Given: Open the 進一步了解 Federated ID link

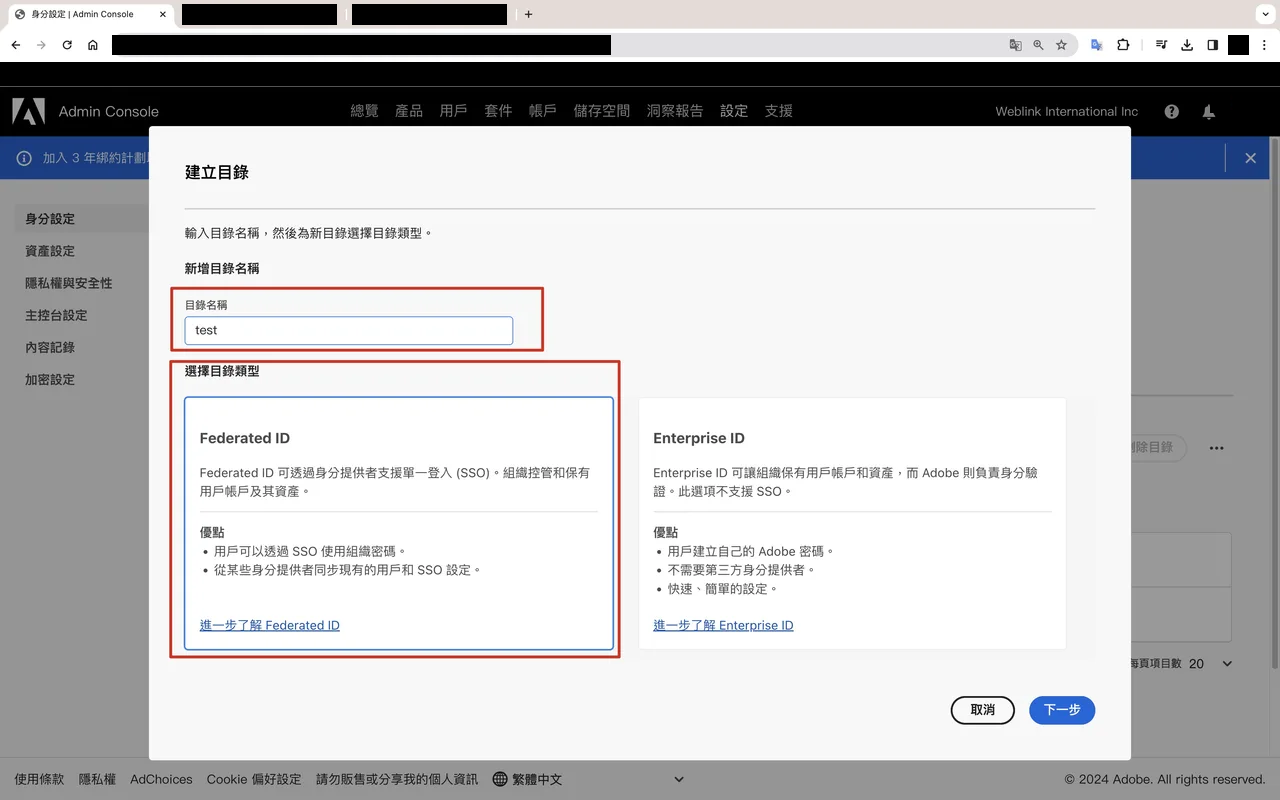Looking at the screenshot, I should point(270,625).
